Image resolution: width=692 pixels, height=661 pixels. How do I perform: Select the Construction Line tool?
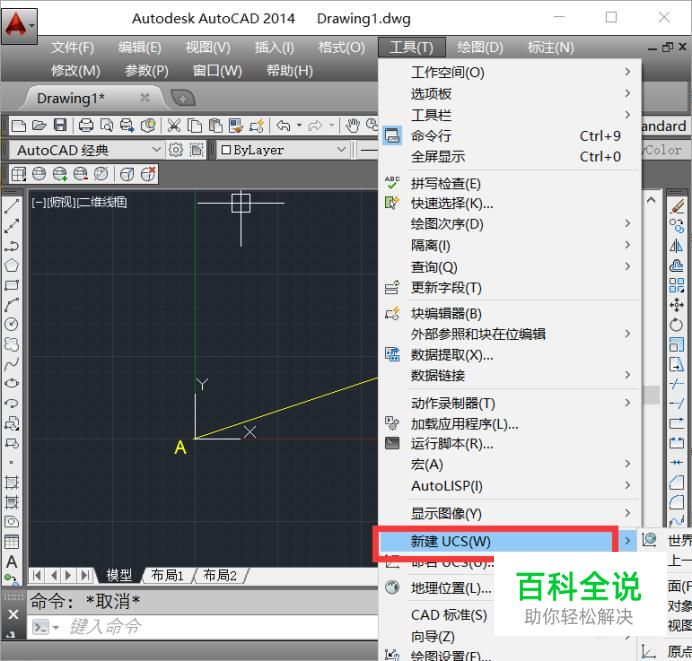point(11,226)
